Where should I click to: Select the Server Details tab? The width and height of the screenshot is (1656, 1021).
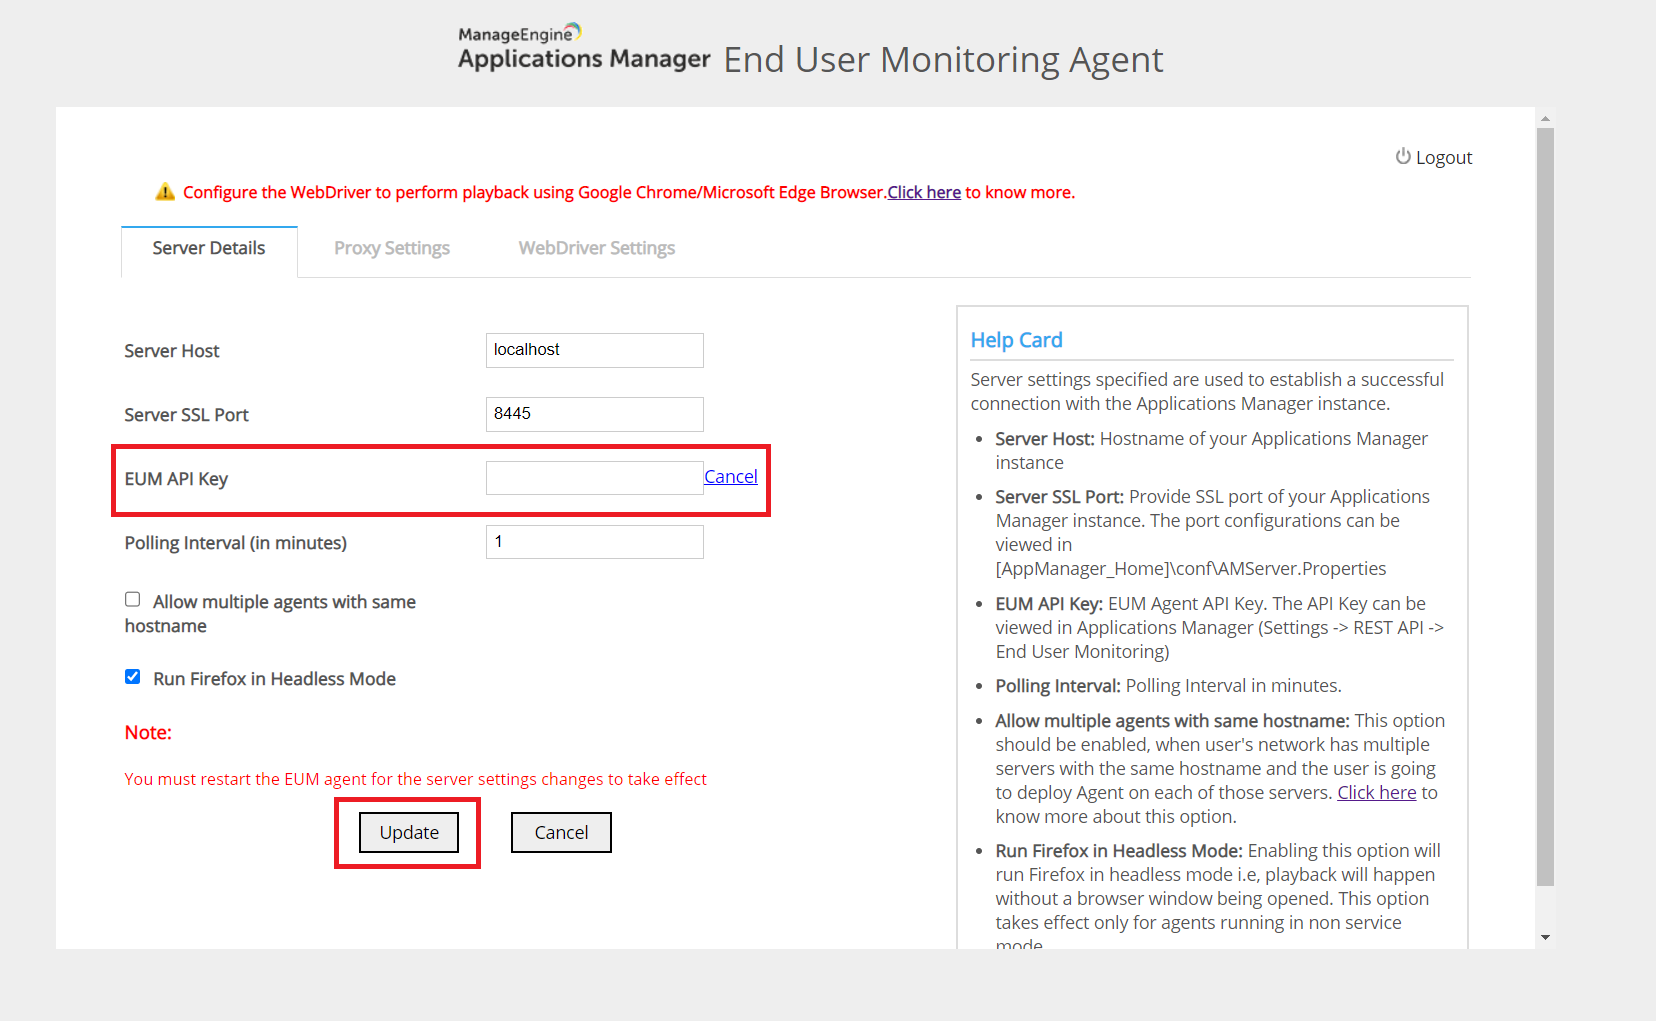point(209,248)
